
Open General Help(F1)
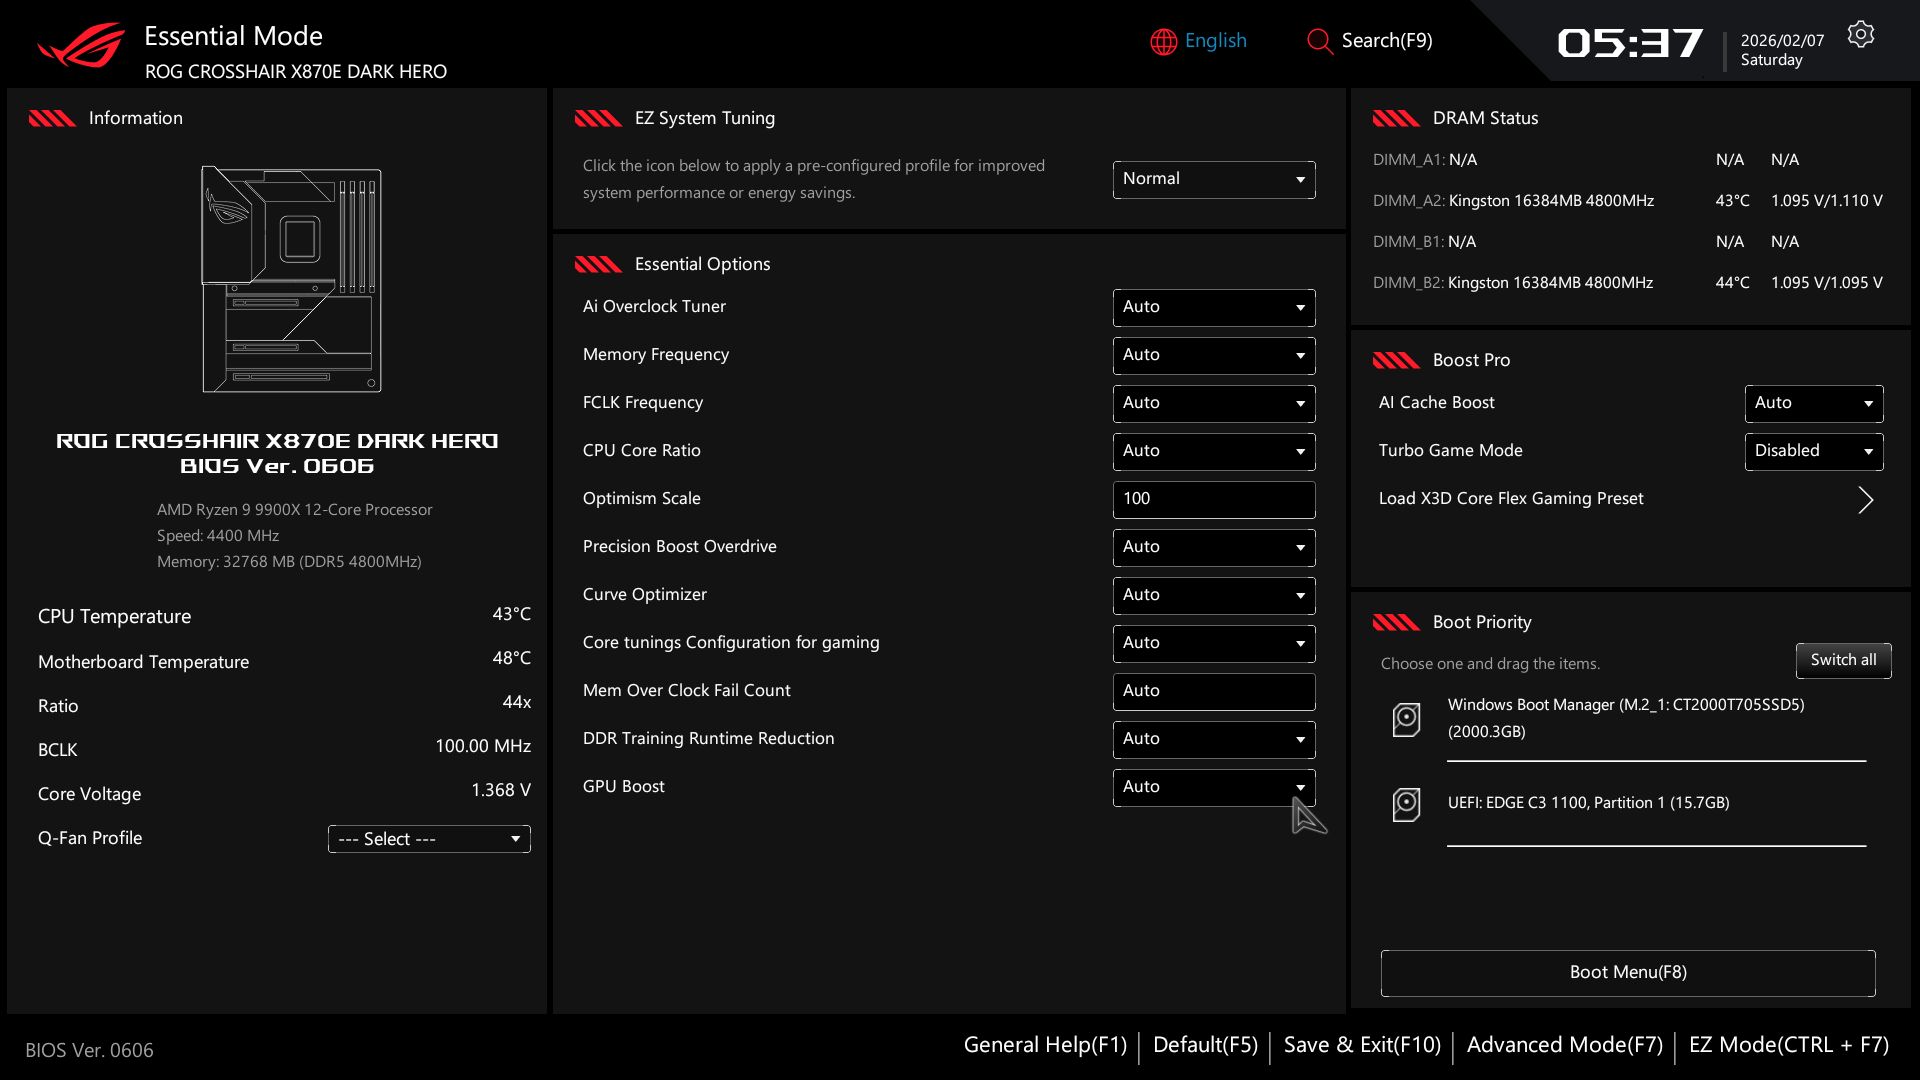point(1045,1045)
